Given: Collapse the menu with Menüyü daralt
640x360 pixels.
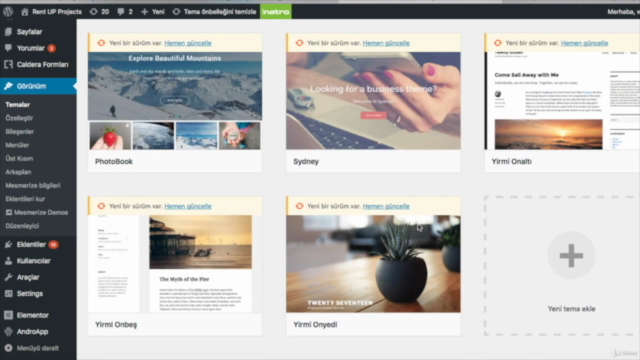Looking at the screenshot, I should pyautogui.click(x=32, y=348).
